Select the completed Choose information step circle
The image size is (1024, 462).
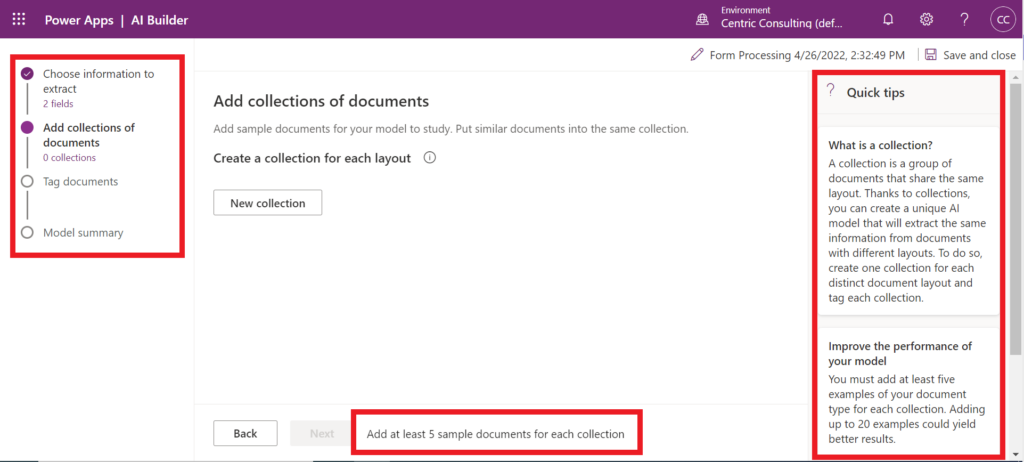coord(27,74)
